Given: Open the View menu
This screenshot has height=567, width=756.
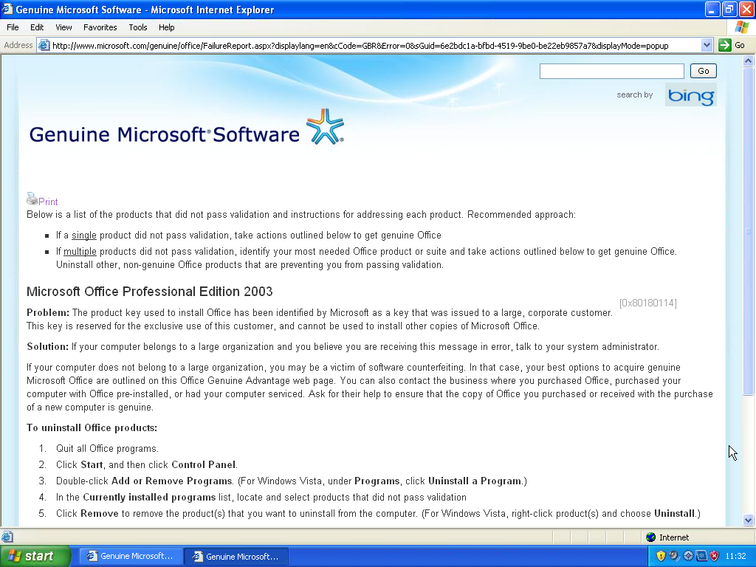Looking at the screenshot, I should click(x=63, y=27).
